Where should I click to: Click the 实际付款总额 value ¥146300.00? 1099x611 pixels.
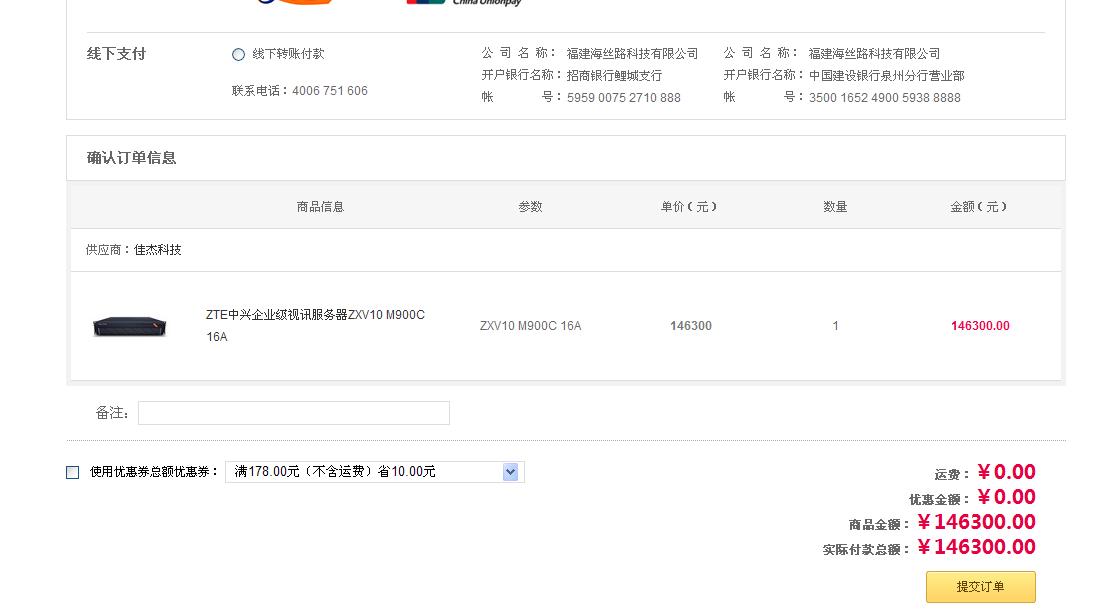976,547
